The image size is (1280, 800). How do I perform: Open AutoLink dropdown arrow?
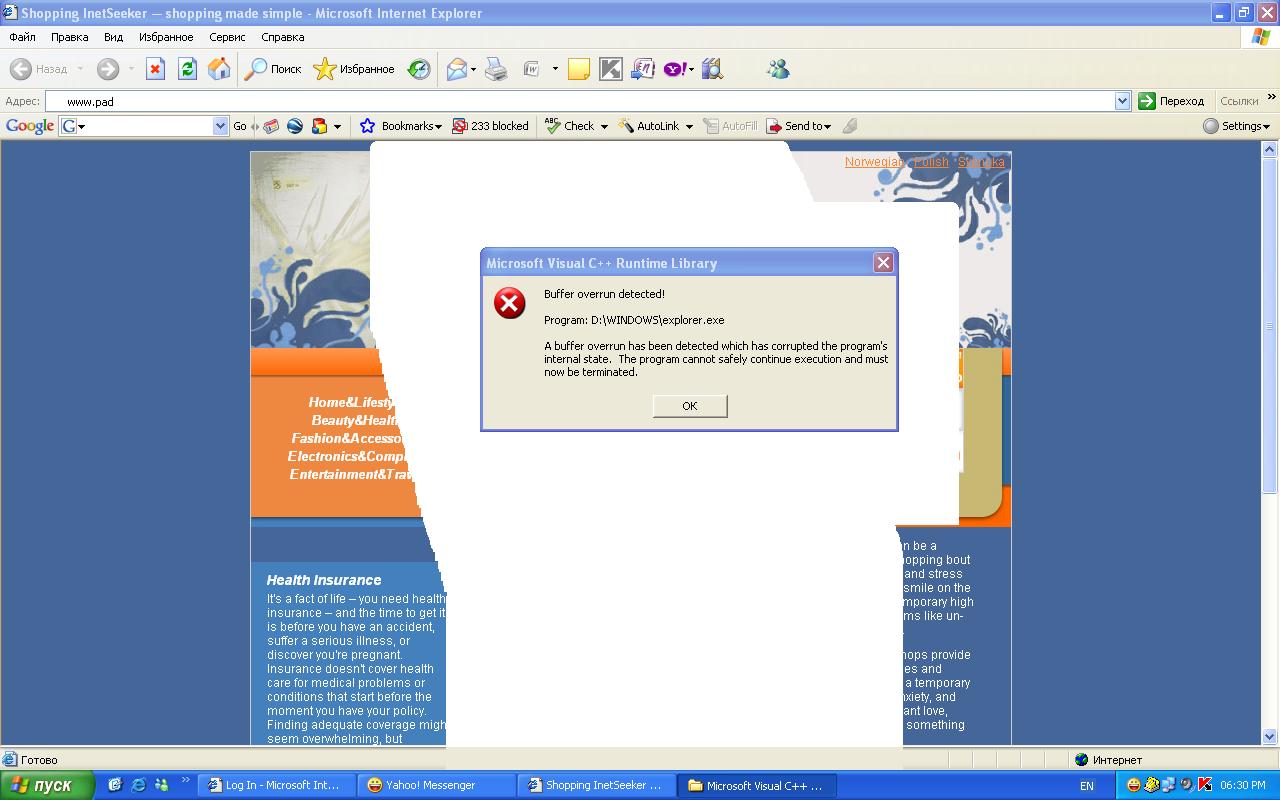[689, 126]
